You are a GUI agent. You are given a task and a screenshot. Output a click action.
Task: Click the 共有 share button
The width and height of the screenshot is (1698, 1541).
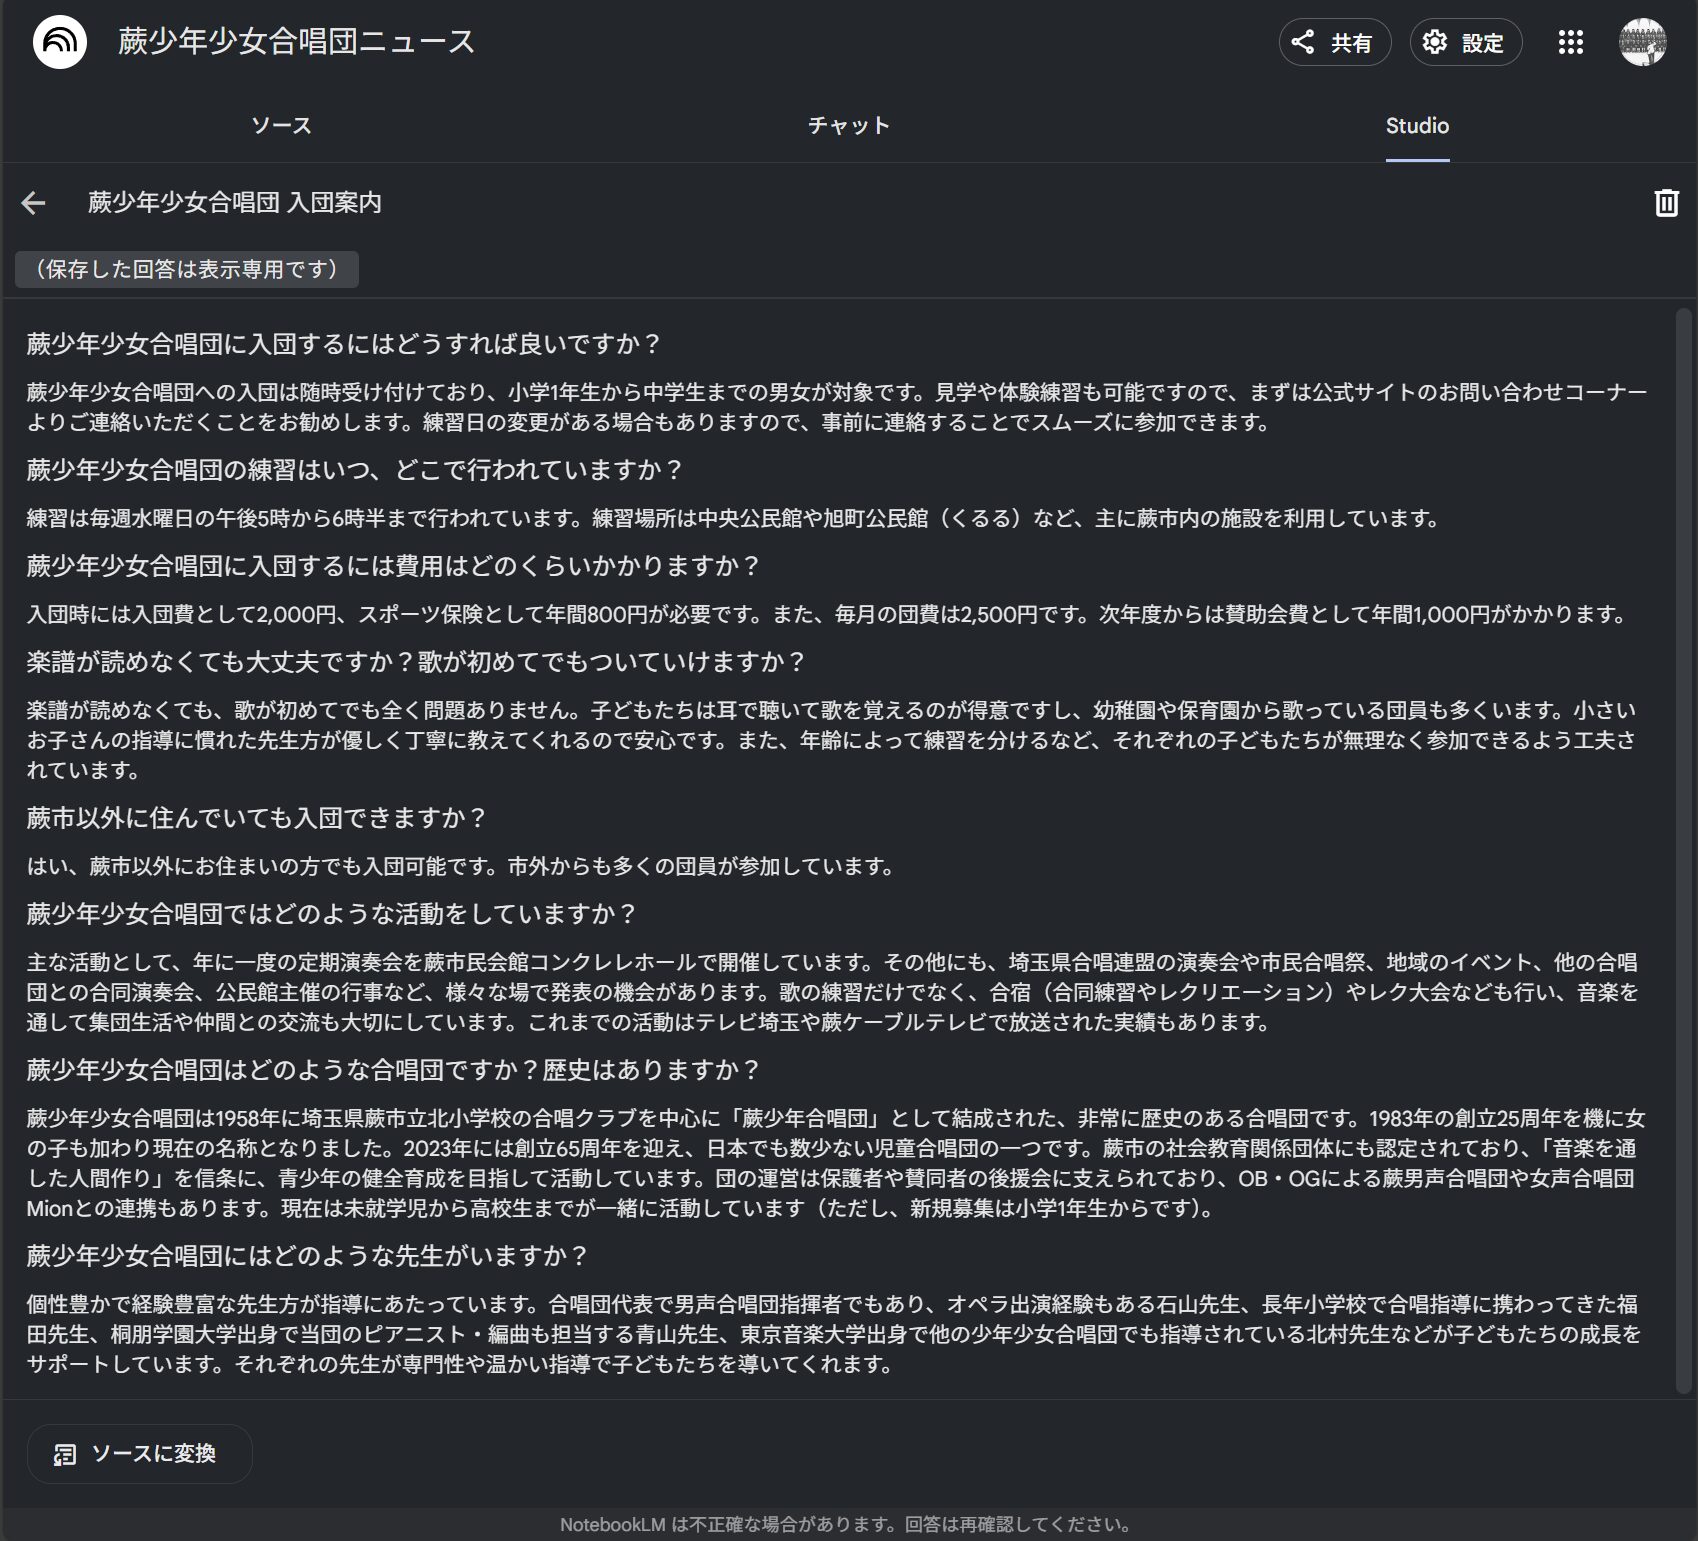[1334, 42]
